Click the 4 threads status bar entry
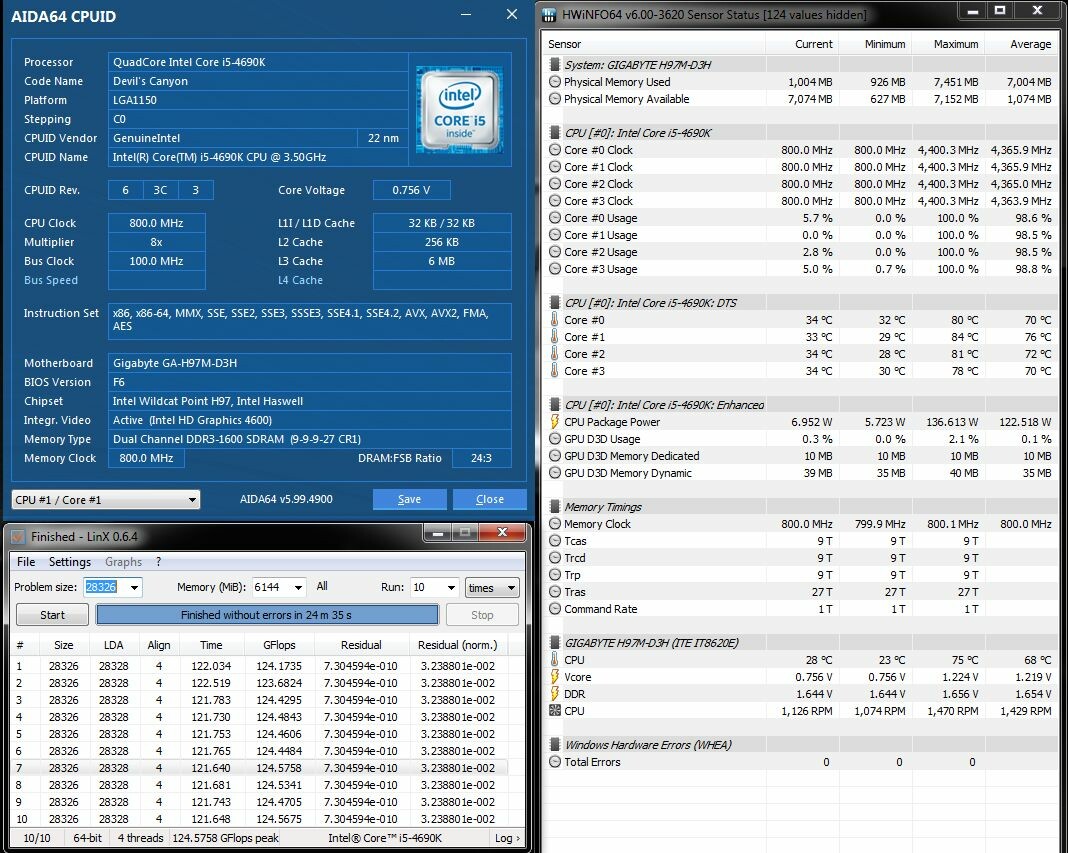The image size is (1068, 853). [140, 838]
